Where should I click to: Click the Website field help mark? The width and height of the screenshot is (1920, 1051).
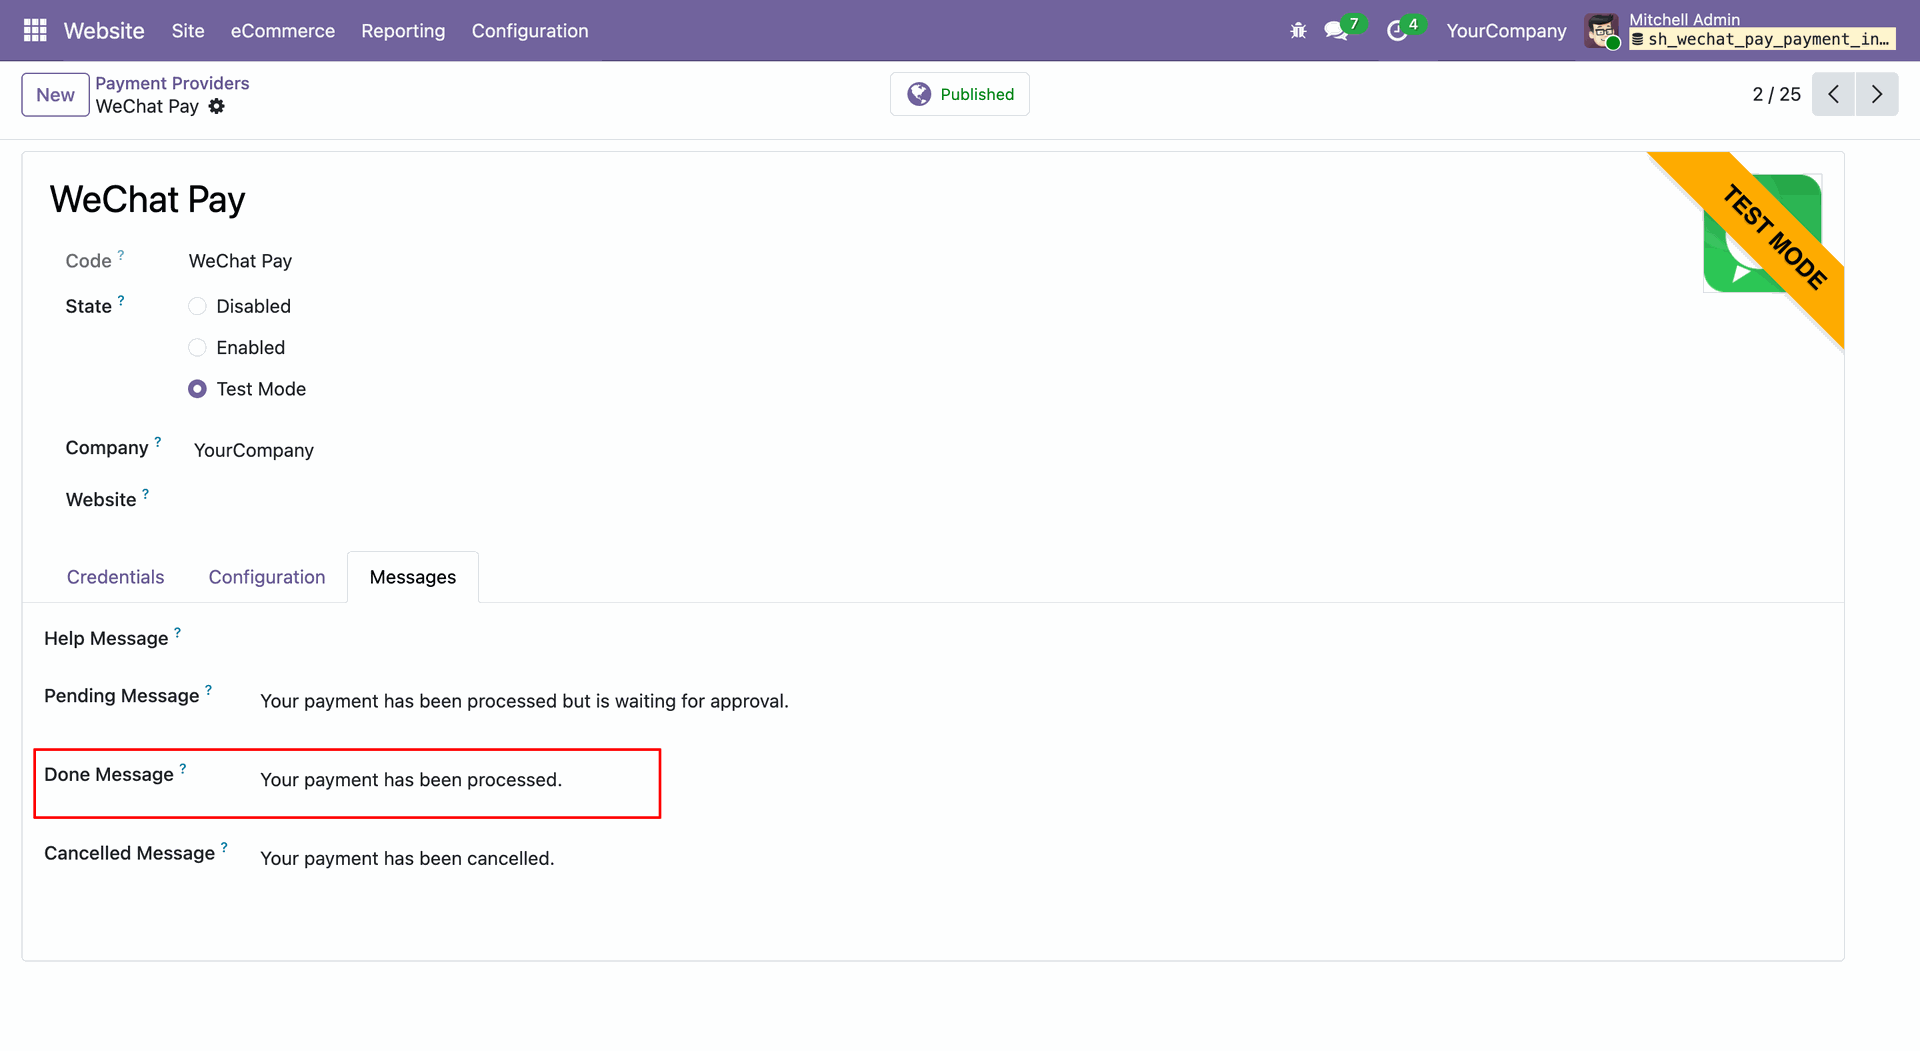(x=146, y=494)
